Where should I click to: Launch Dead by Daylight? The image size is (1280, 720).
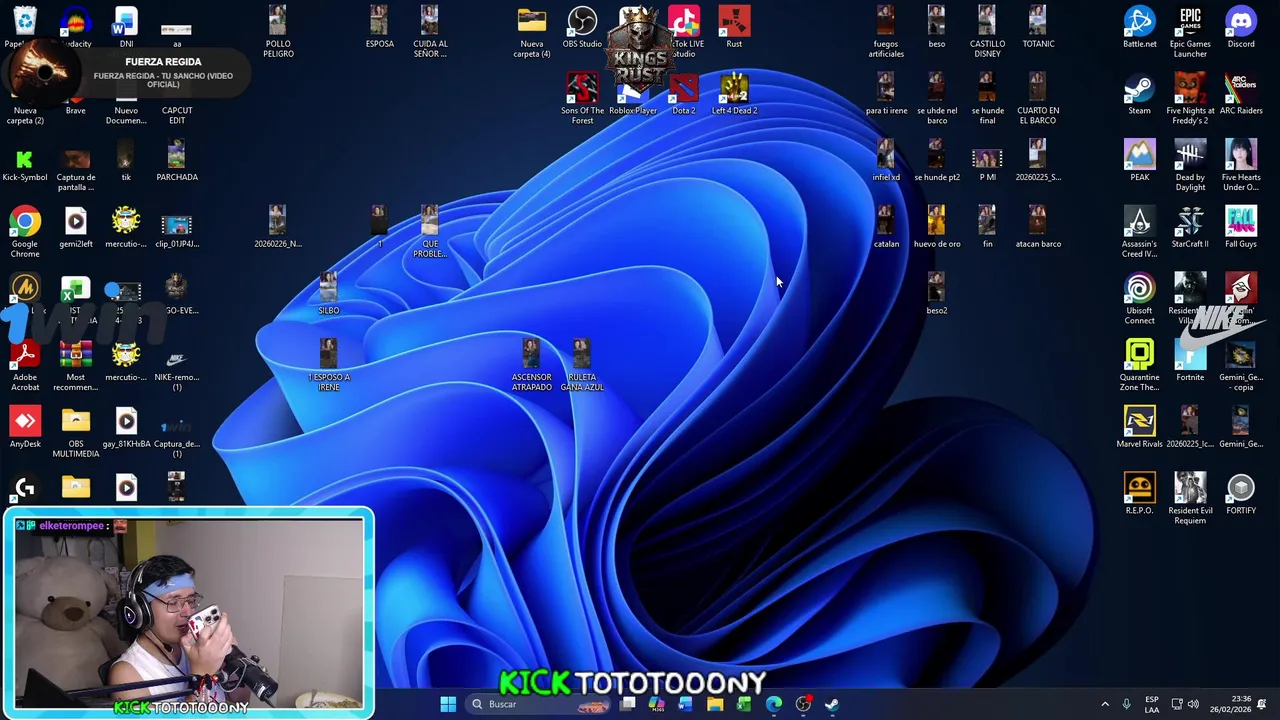1190,165
